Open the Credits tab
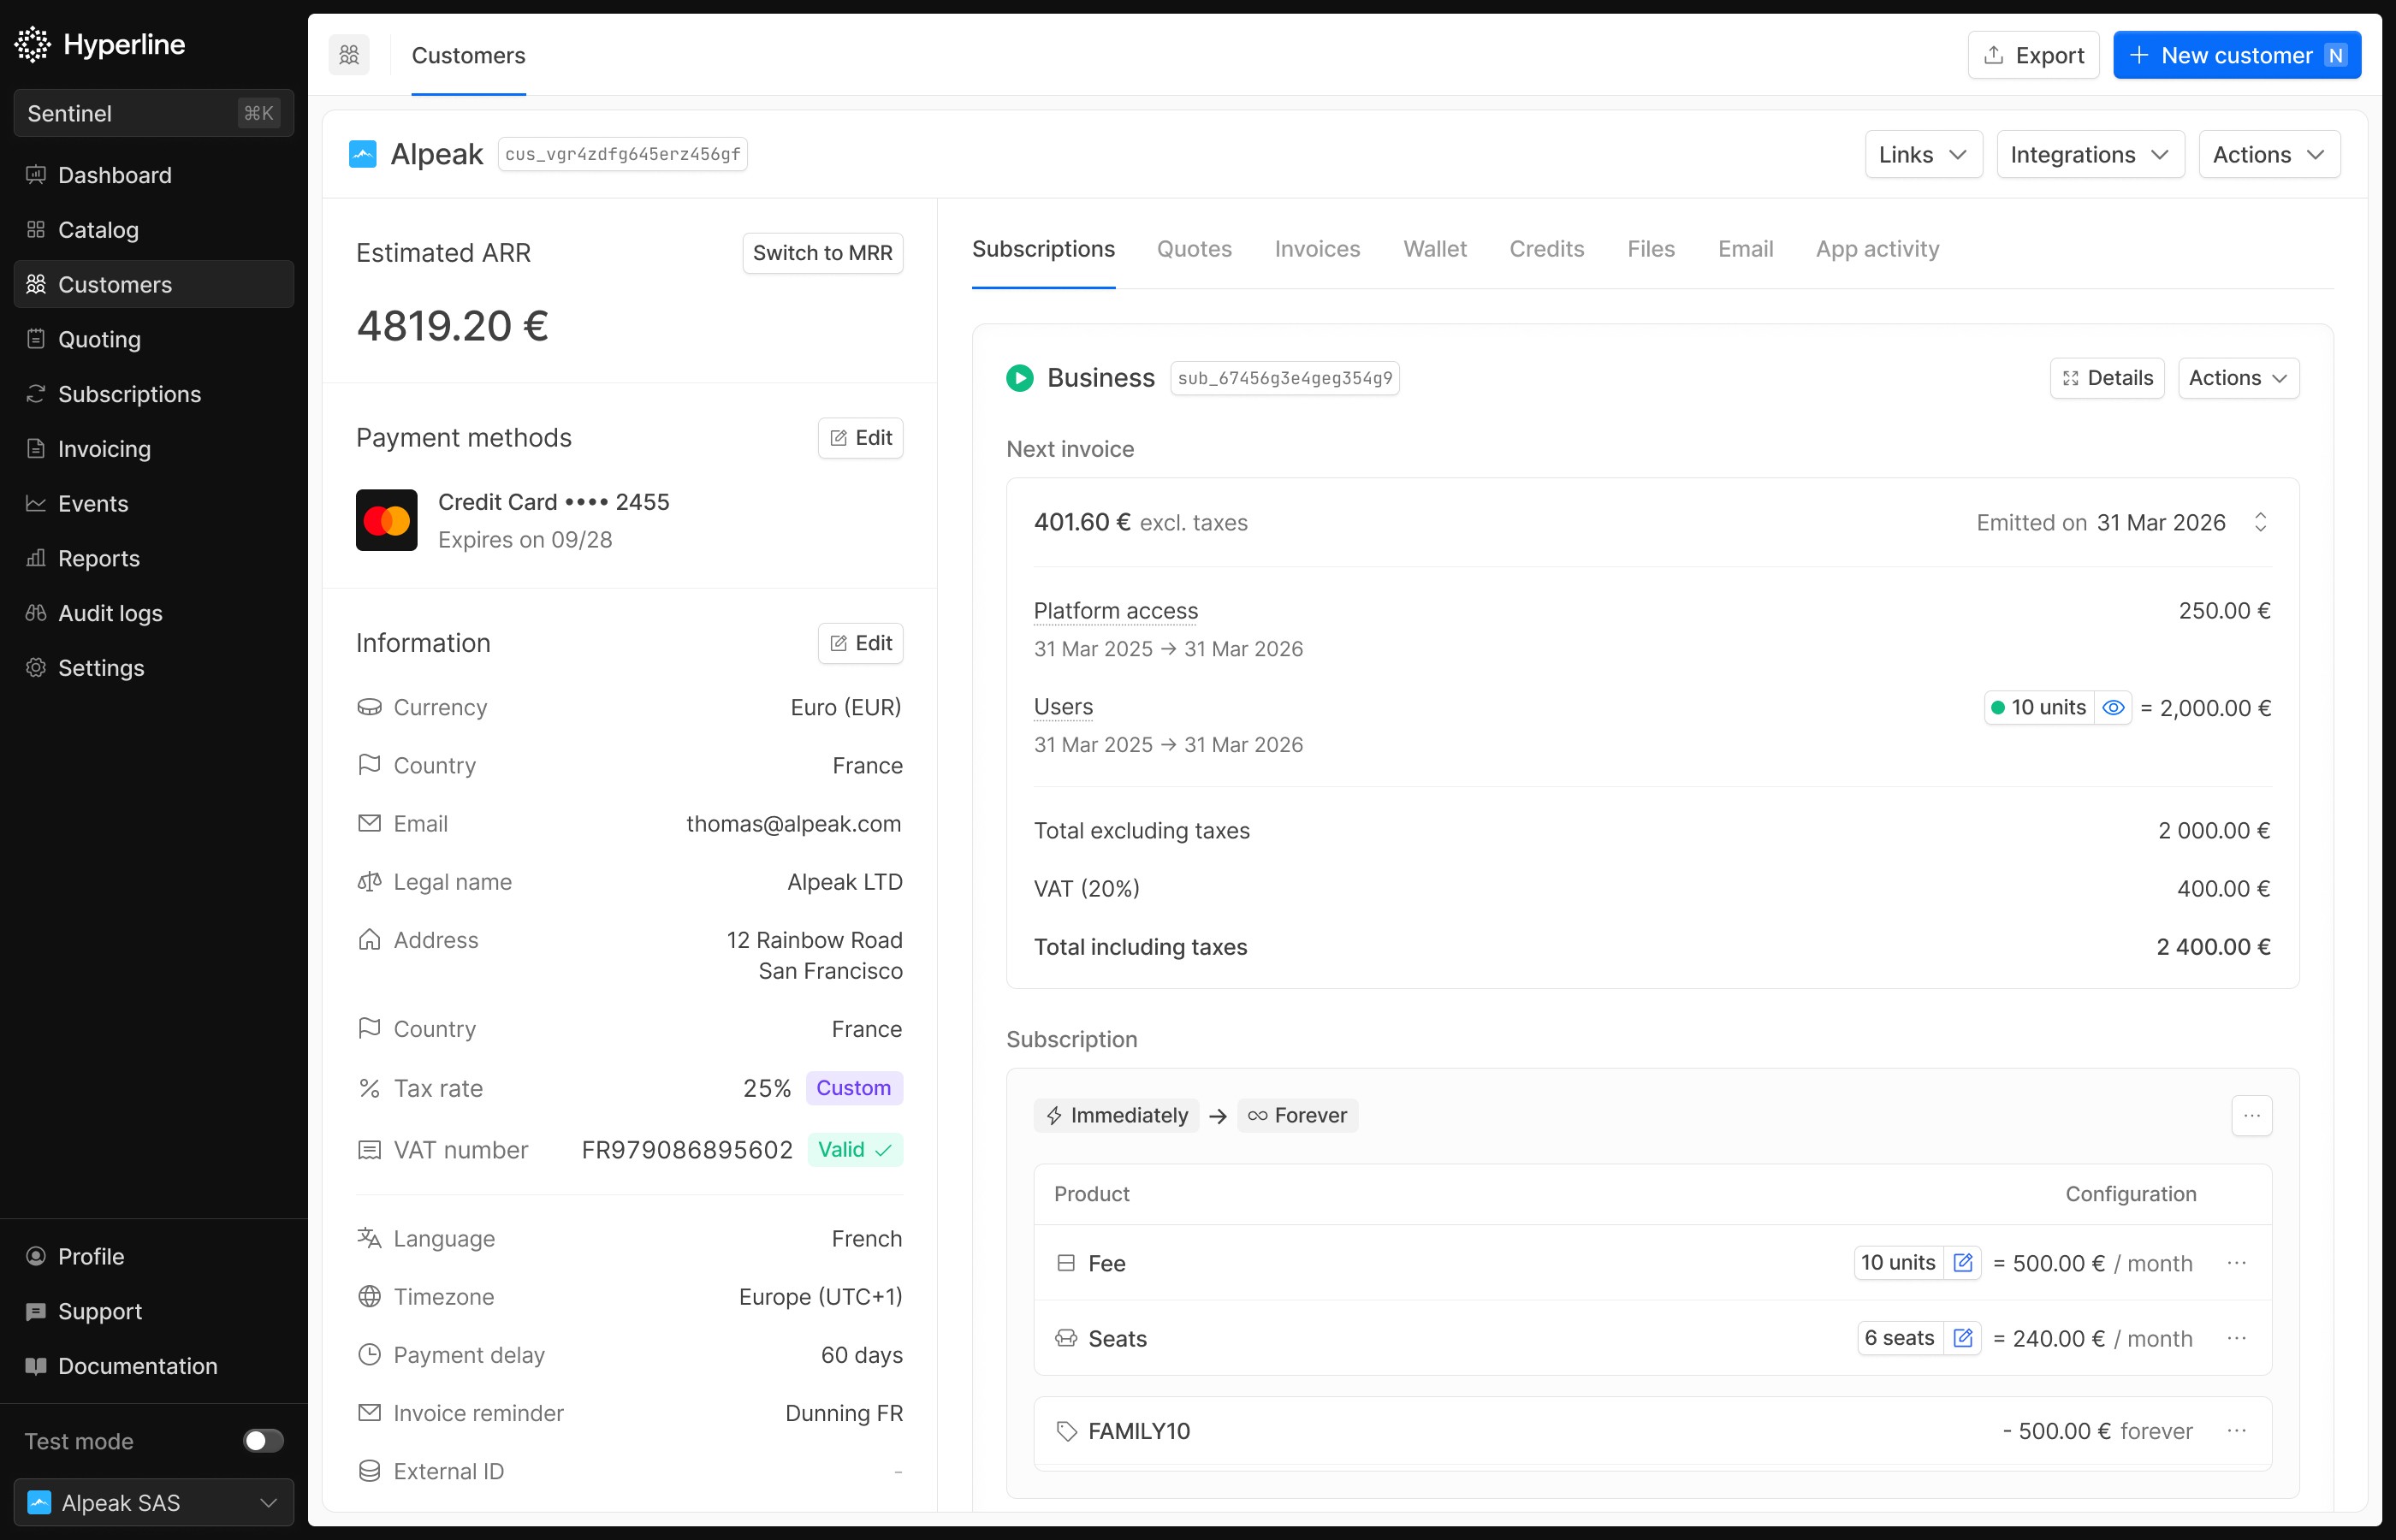Screen dimensions: 2396x1540 click(x=1546, y=249)
